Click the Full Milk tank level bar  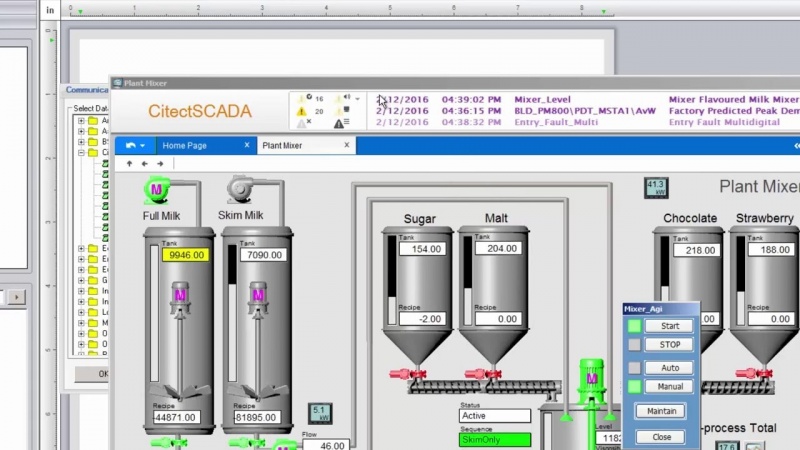[154, 313]
